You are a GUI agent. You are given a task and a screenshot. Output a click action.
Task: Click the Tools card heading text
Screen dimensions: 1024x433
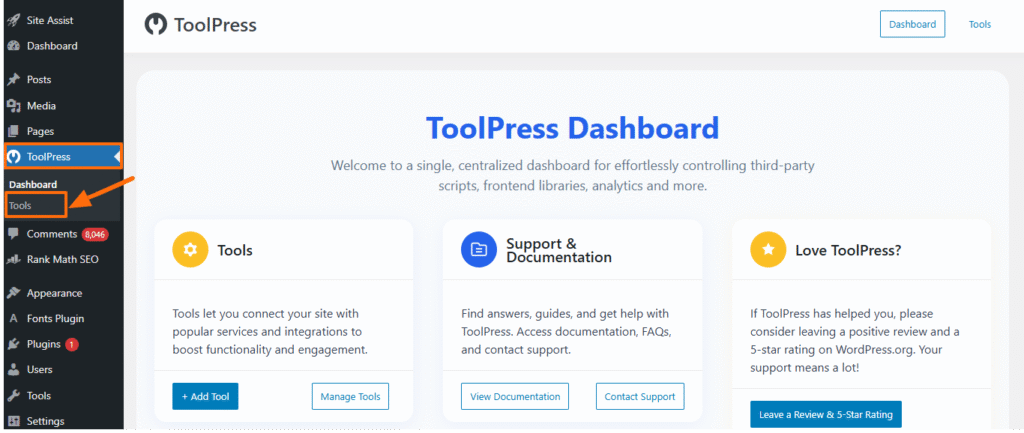(235, 250)
